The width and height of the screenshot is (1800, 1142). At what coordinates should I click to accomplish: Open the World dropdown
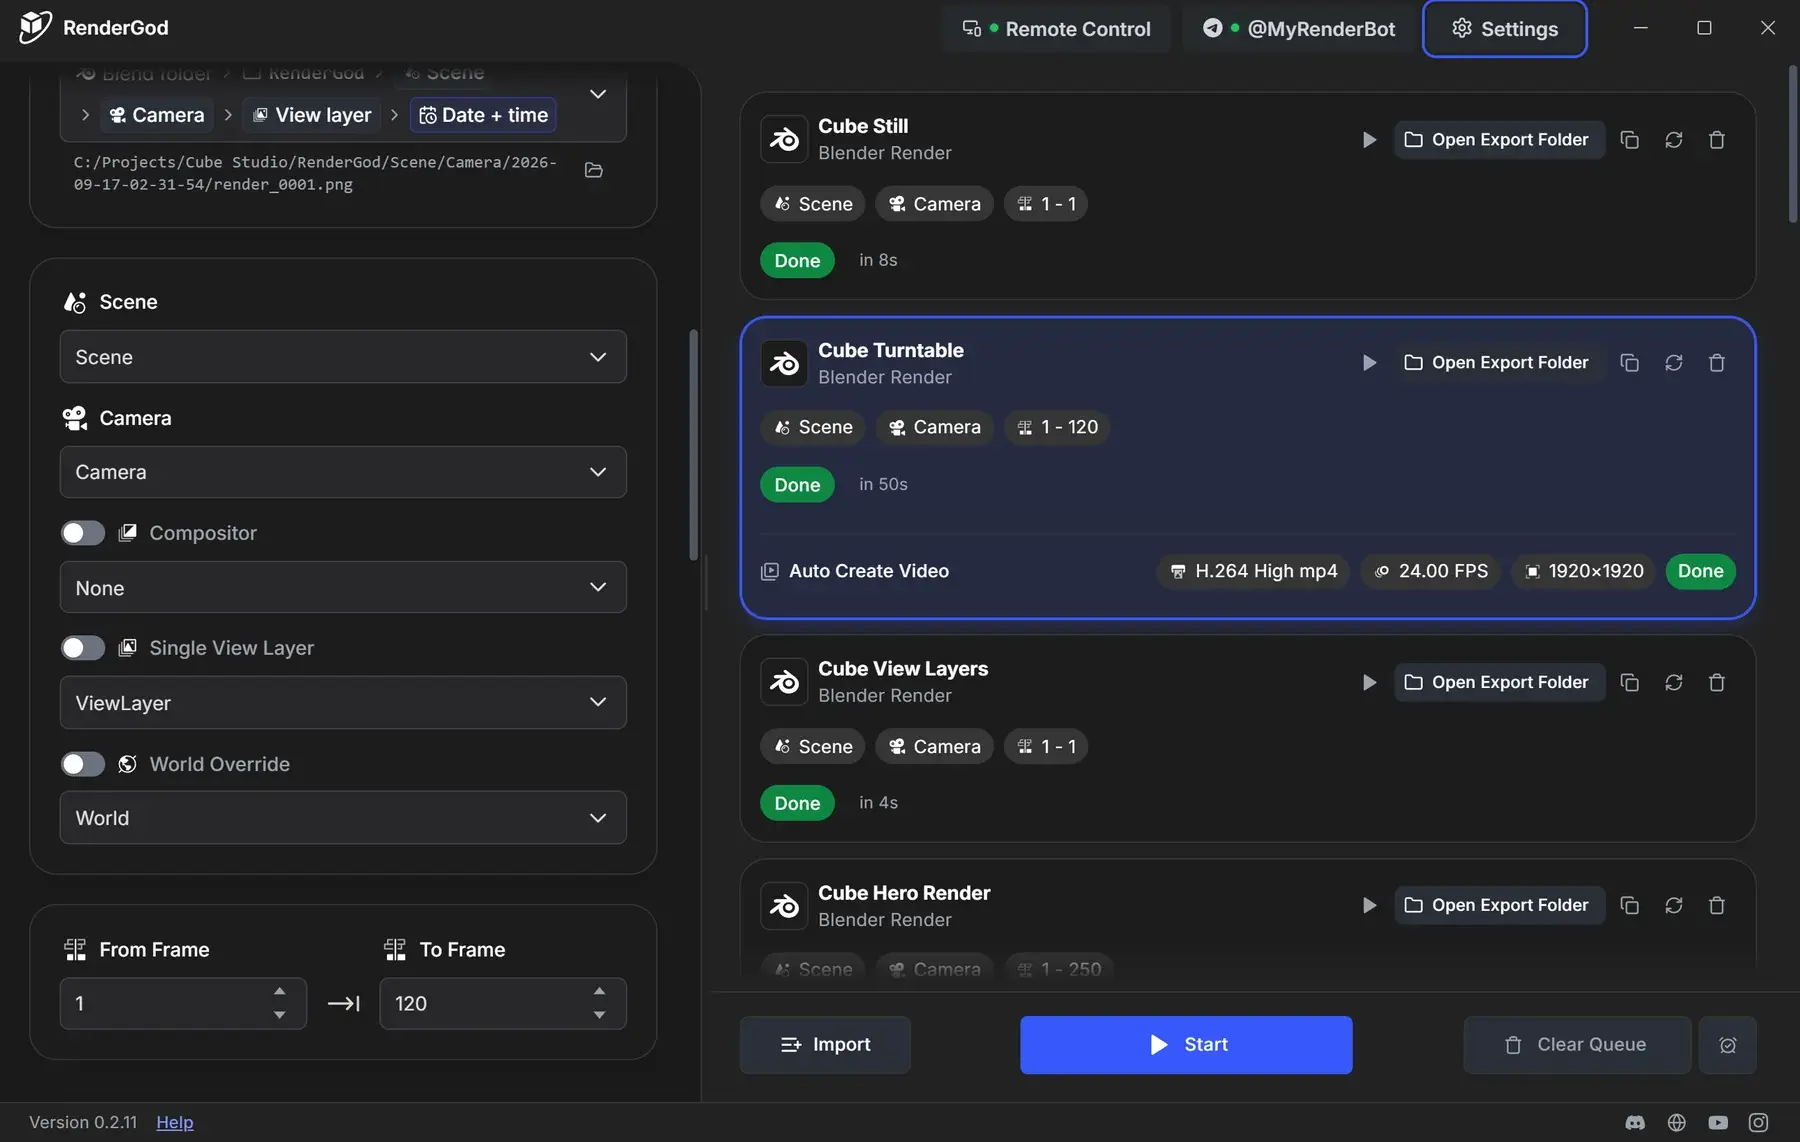click(x=343, y=818)
